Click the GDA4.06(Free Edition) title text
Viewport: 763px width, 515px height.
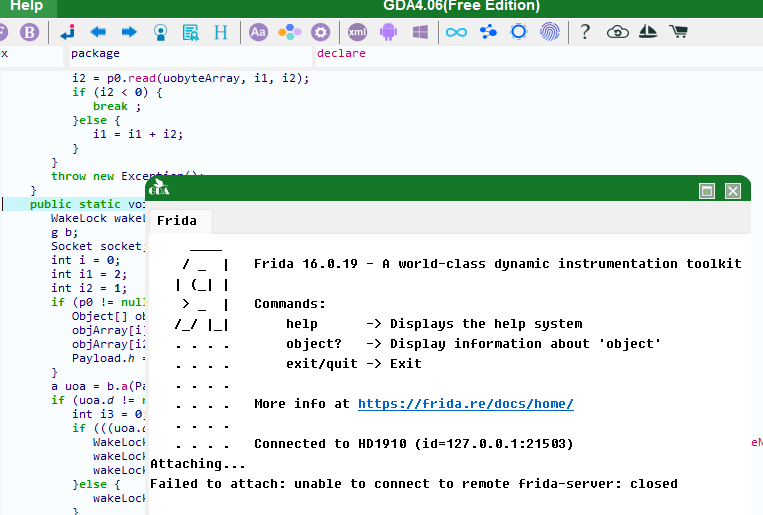[461, 6]
